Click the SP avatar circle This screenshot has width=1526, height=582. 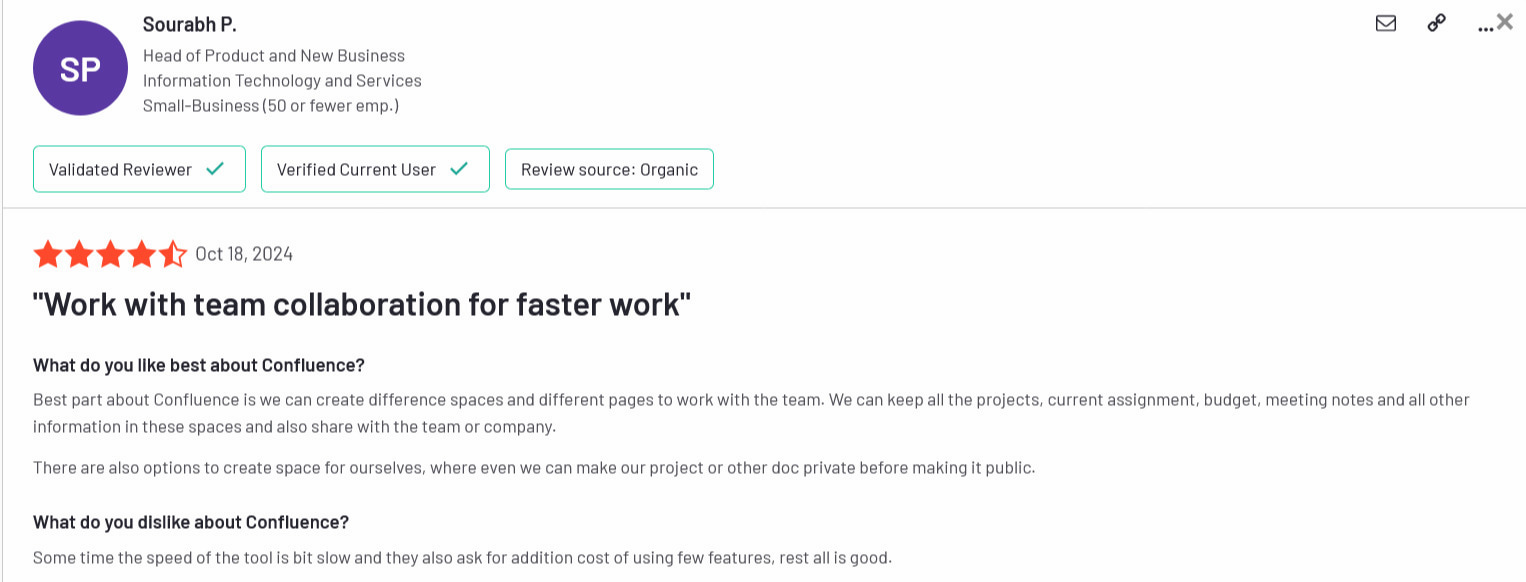(x=80, y=67)
